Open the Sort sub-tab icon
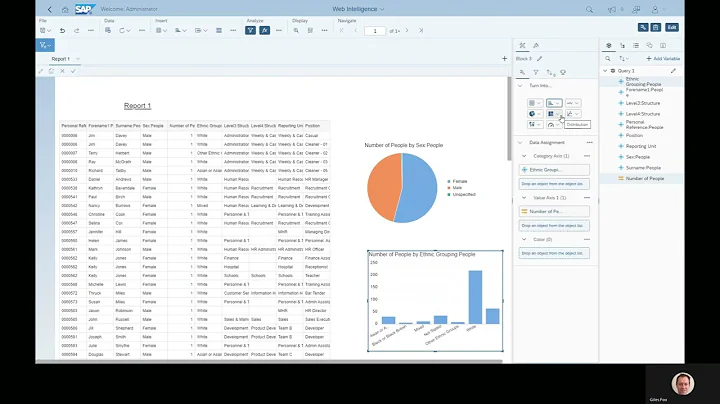 pos(550,73)
